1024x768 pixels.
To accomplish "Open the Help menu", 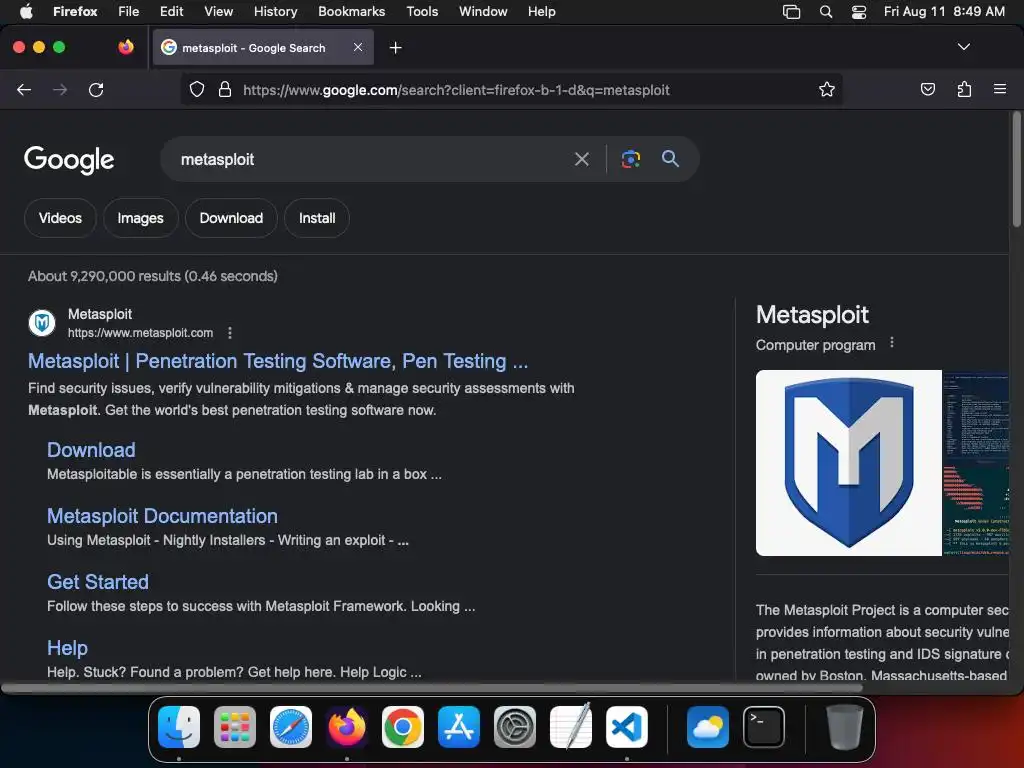I will [x=541, y=12].
